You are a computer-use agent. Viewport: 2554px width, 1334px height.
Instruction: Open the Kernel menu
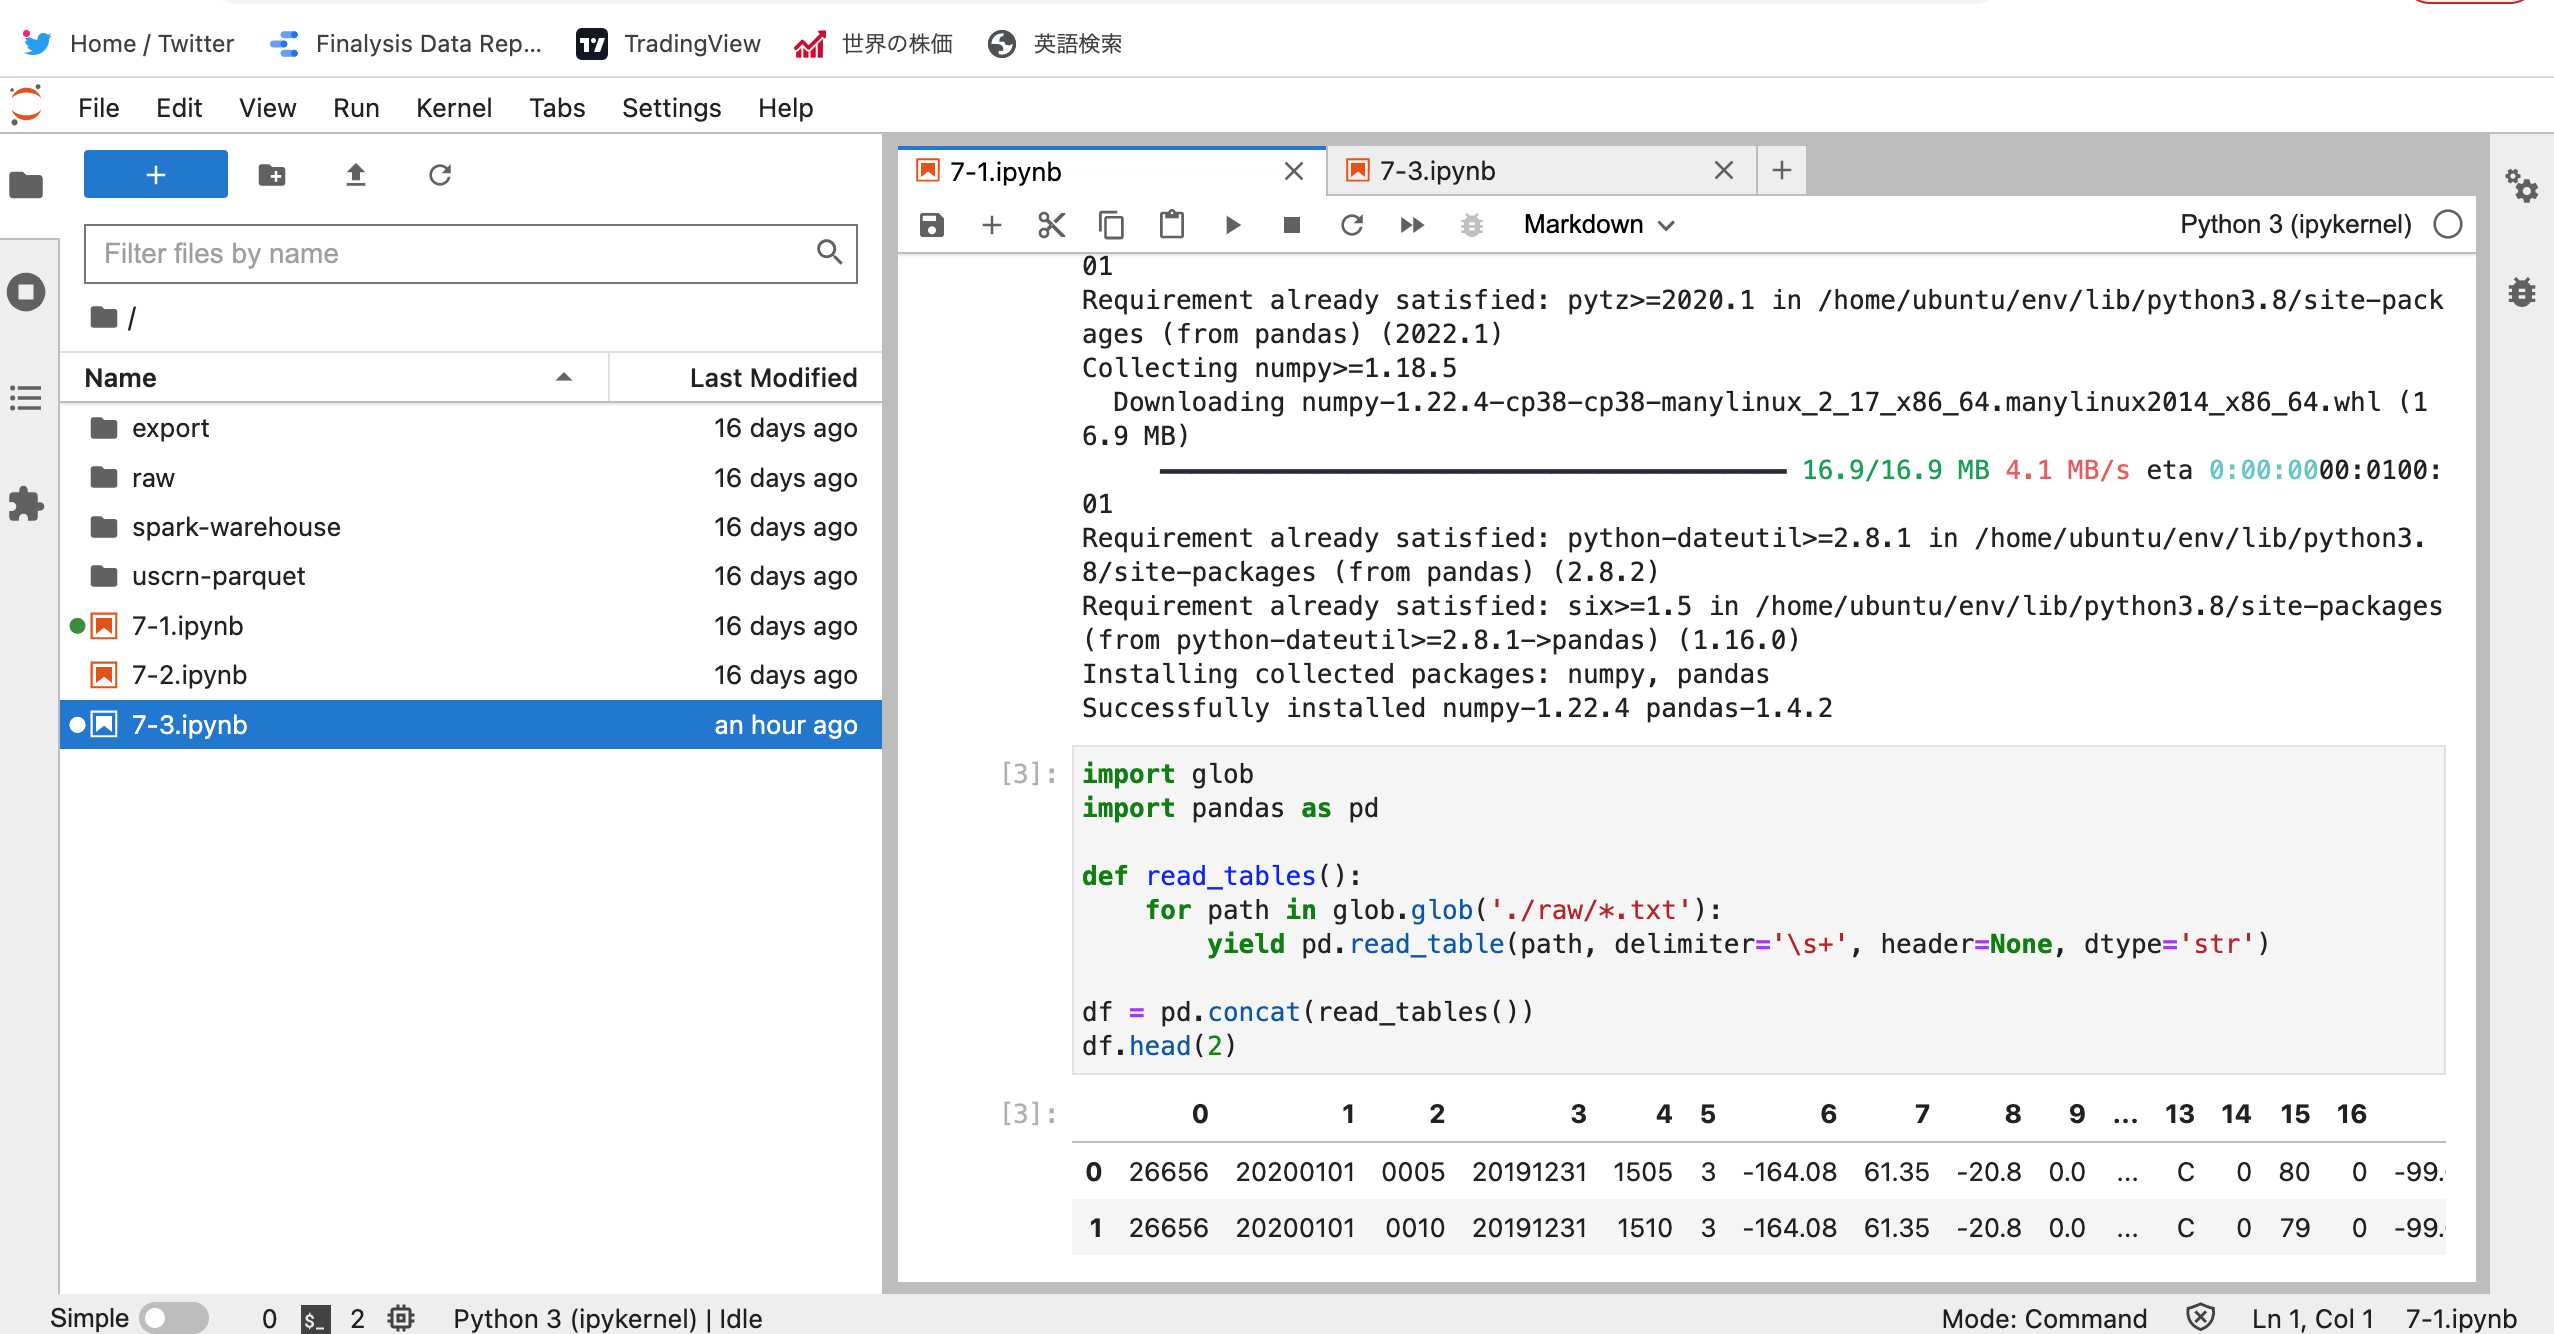pos(454,107)
